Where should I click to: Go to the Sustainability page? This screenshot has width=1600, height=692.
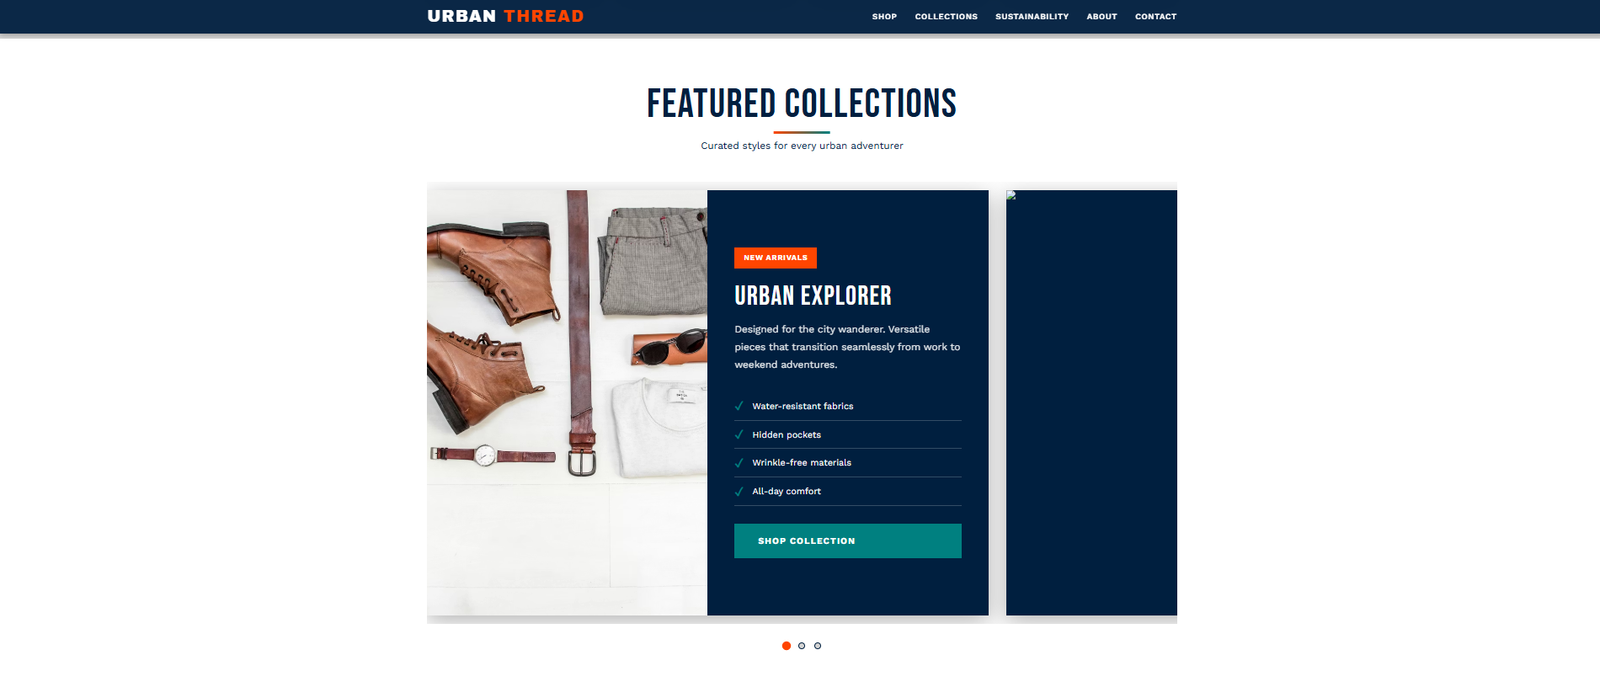pos(1032,17)
